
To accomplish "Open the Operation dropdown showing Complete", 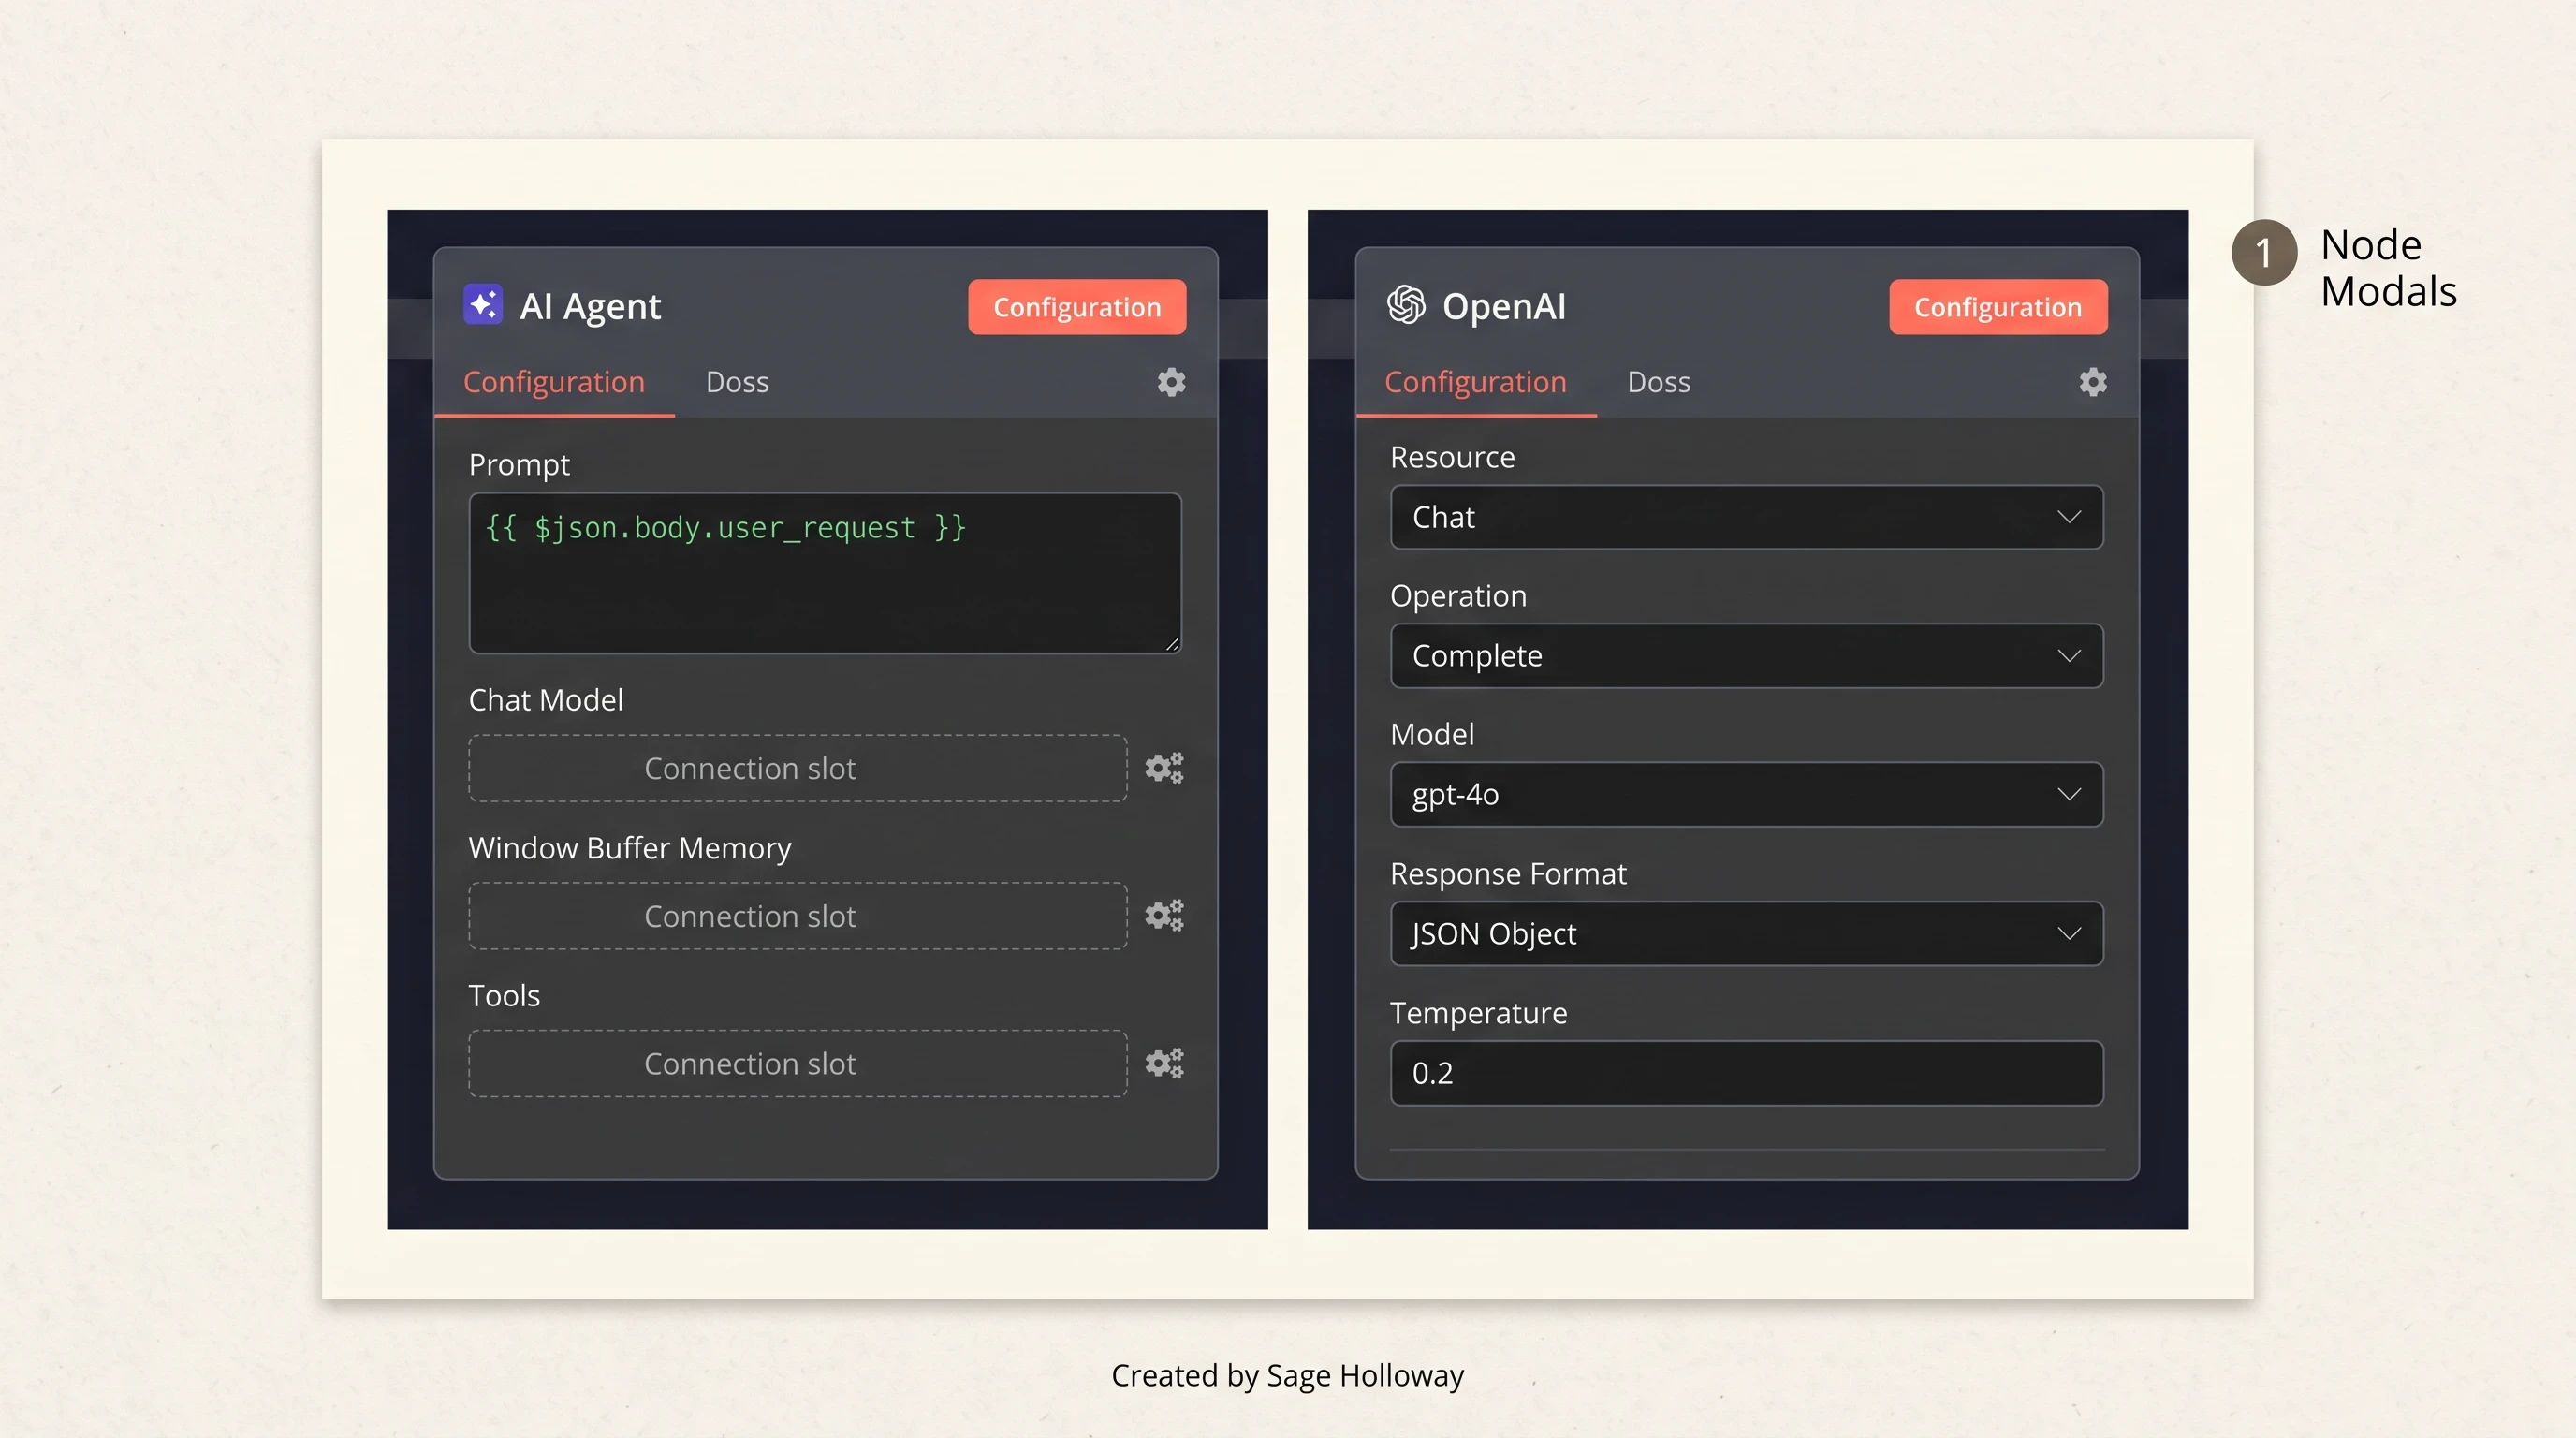I will [1746, 656].
